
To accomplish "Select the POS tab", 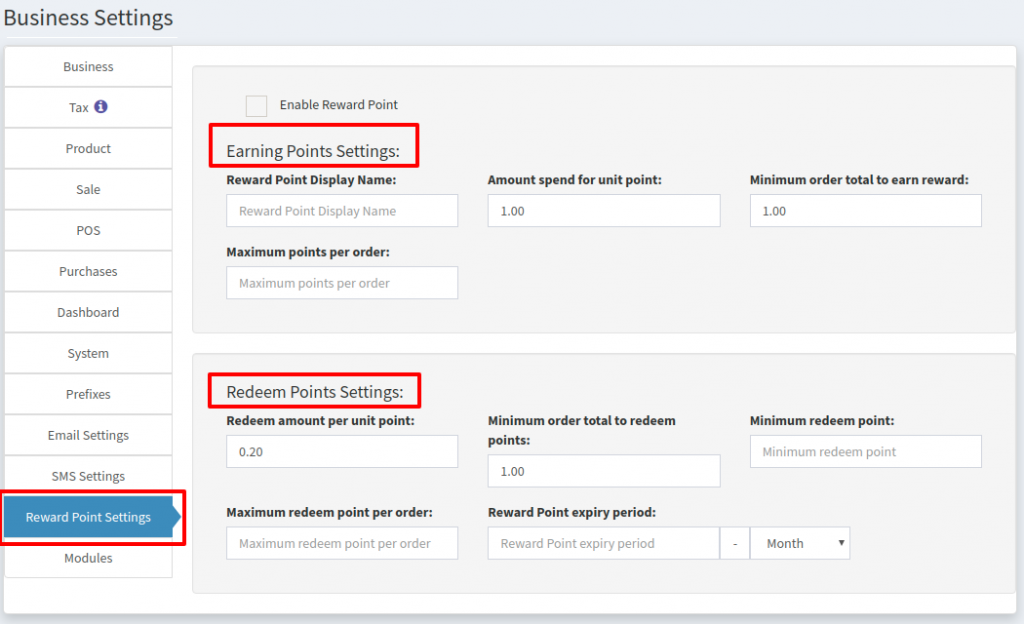I will tap(88, 230).
